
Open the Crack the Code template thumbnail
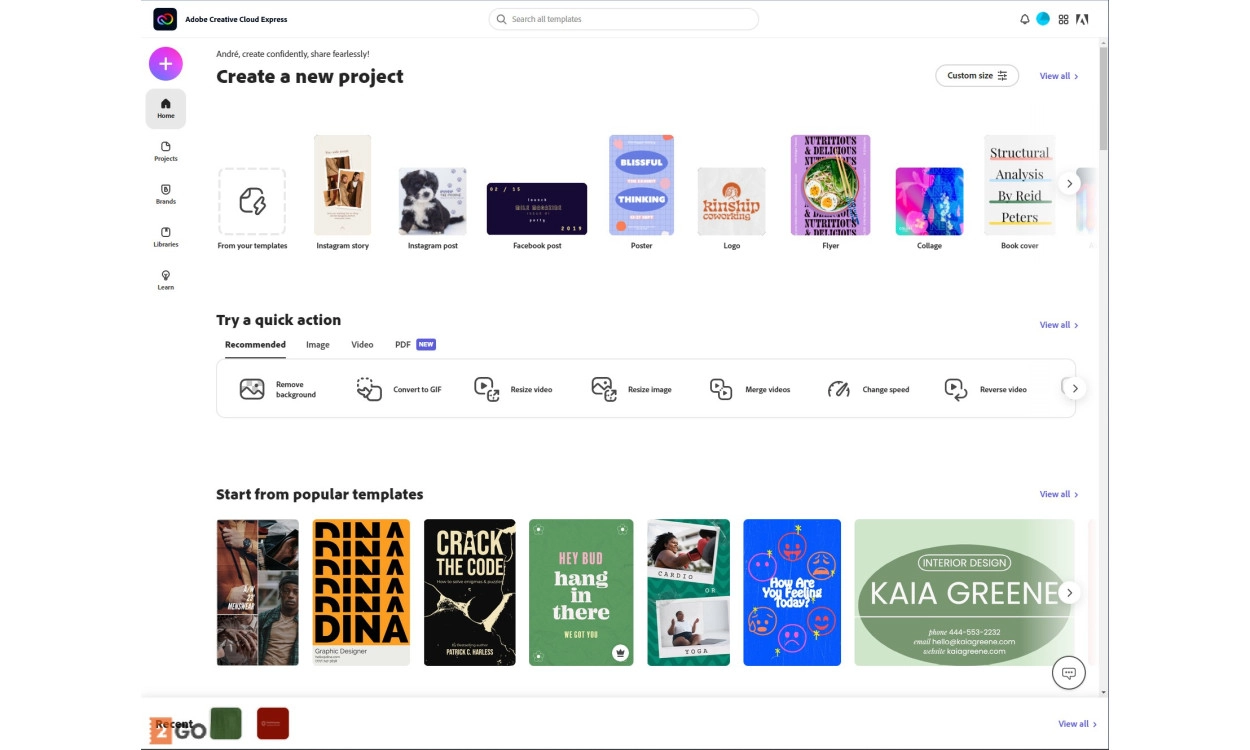[469, 592]
